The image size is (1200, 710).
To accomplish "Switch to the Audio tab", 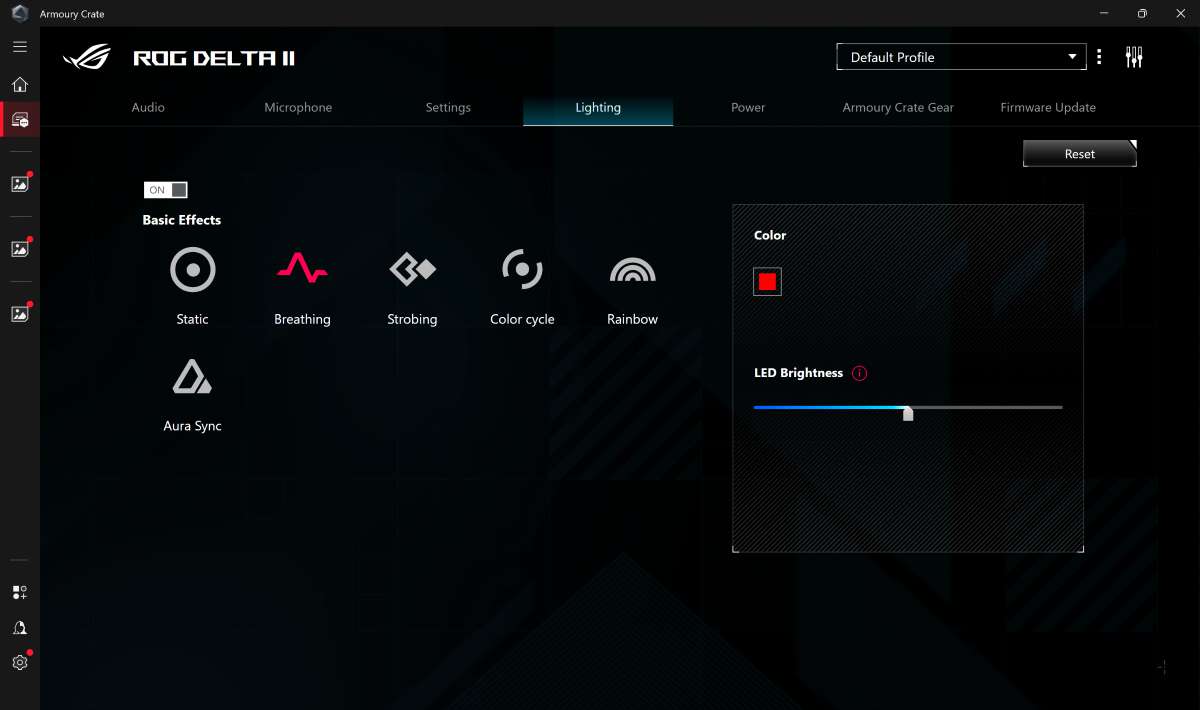I will (x=148, y=107).
